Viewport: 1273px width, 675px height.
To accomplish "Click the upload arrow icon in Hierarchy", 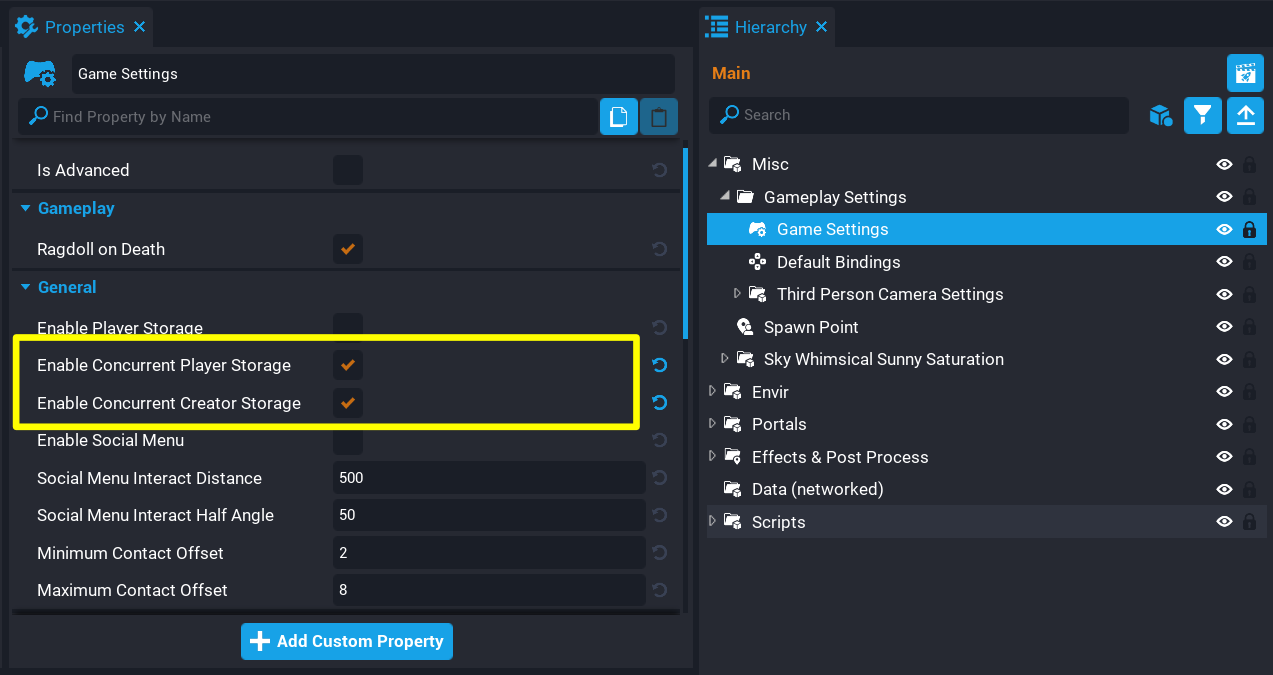I will pos(1245,115).
